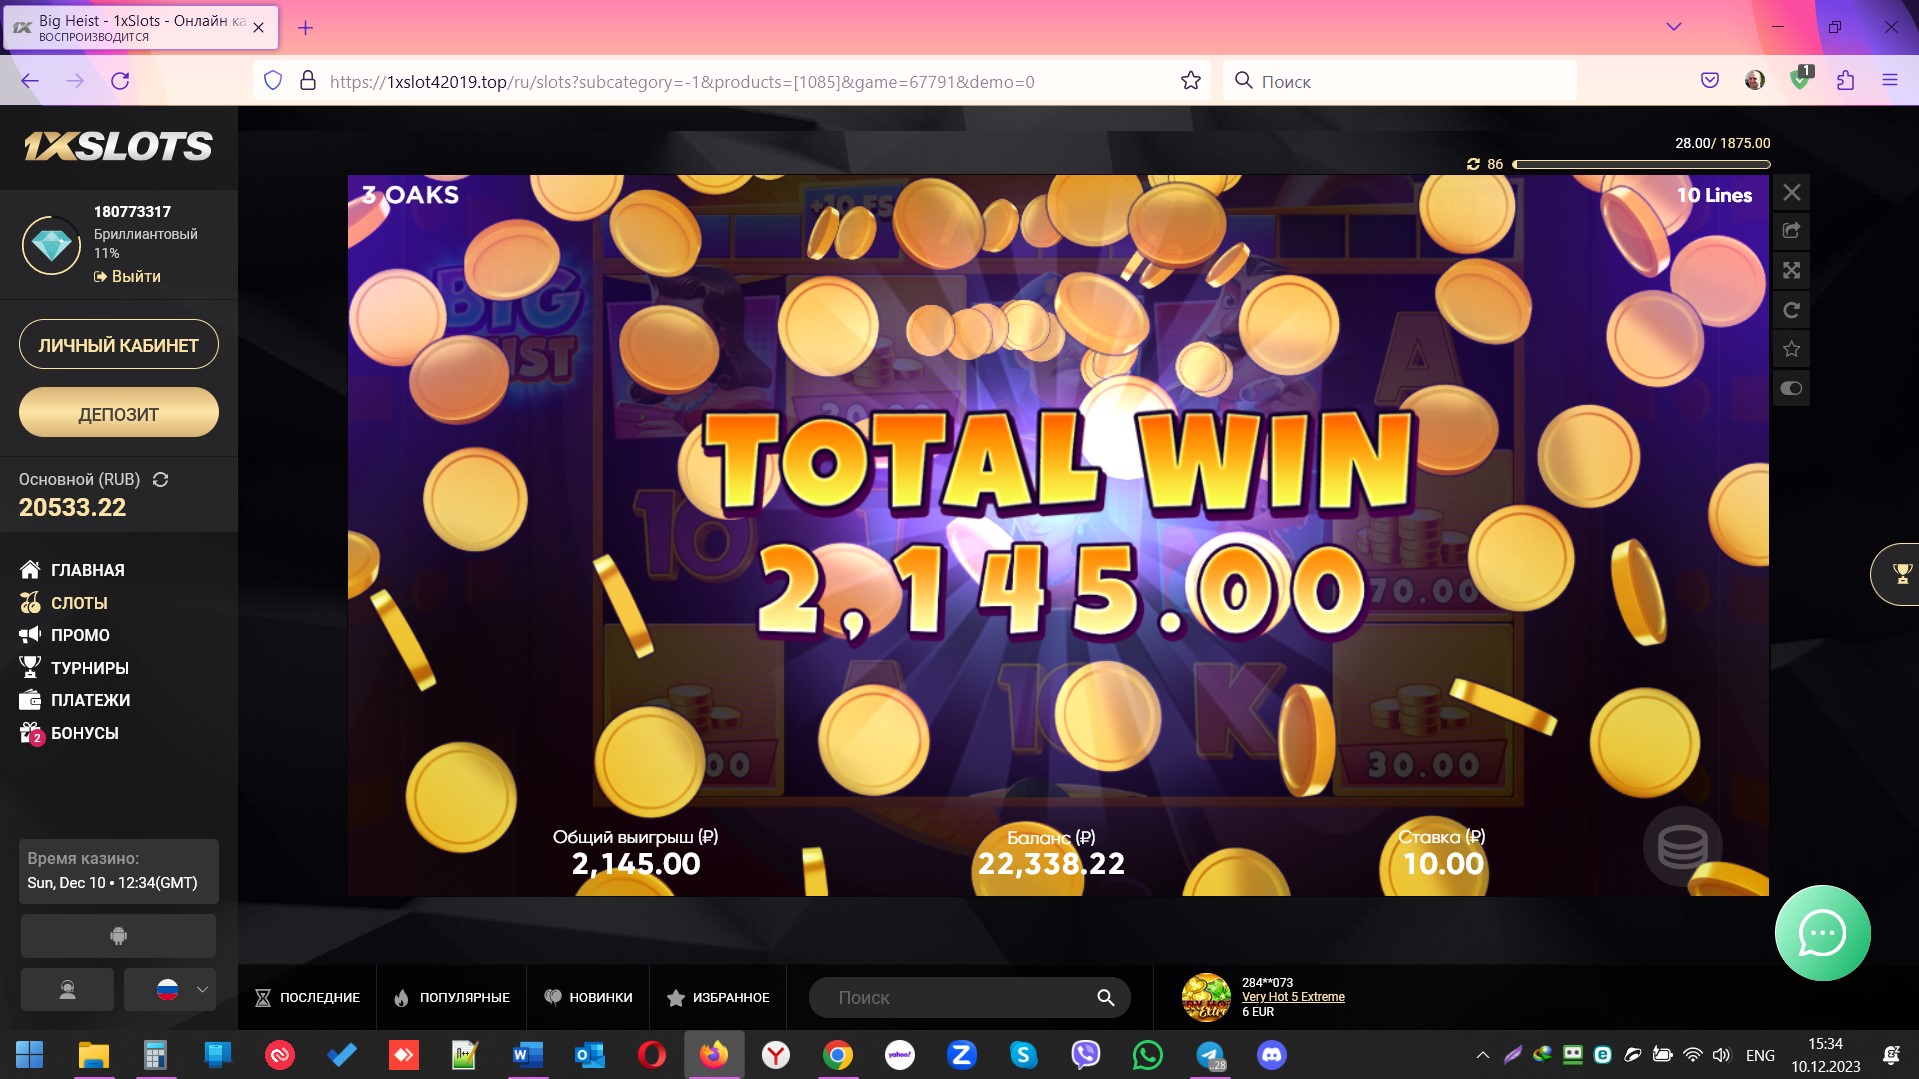Click the 1XSLOTS logo
This screenshot has width=1919, height=1079.
(x=118, y=147)
